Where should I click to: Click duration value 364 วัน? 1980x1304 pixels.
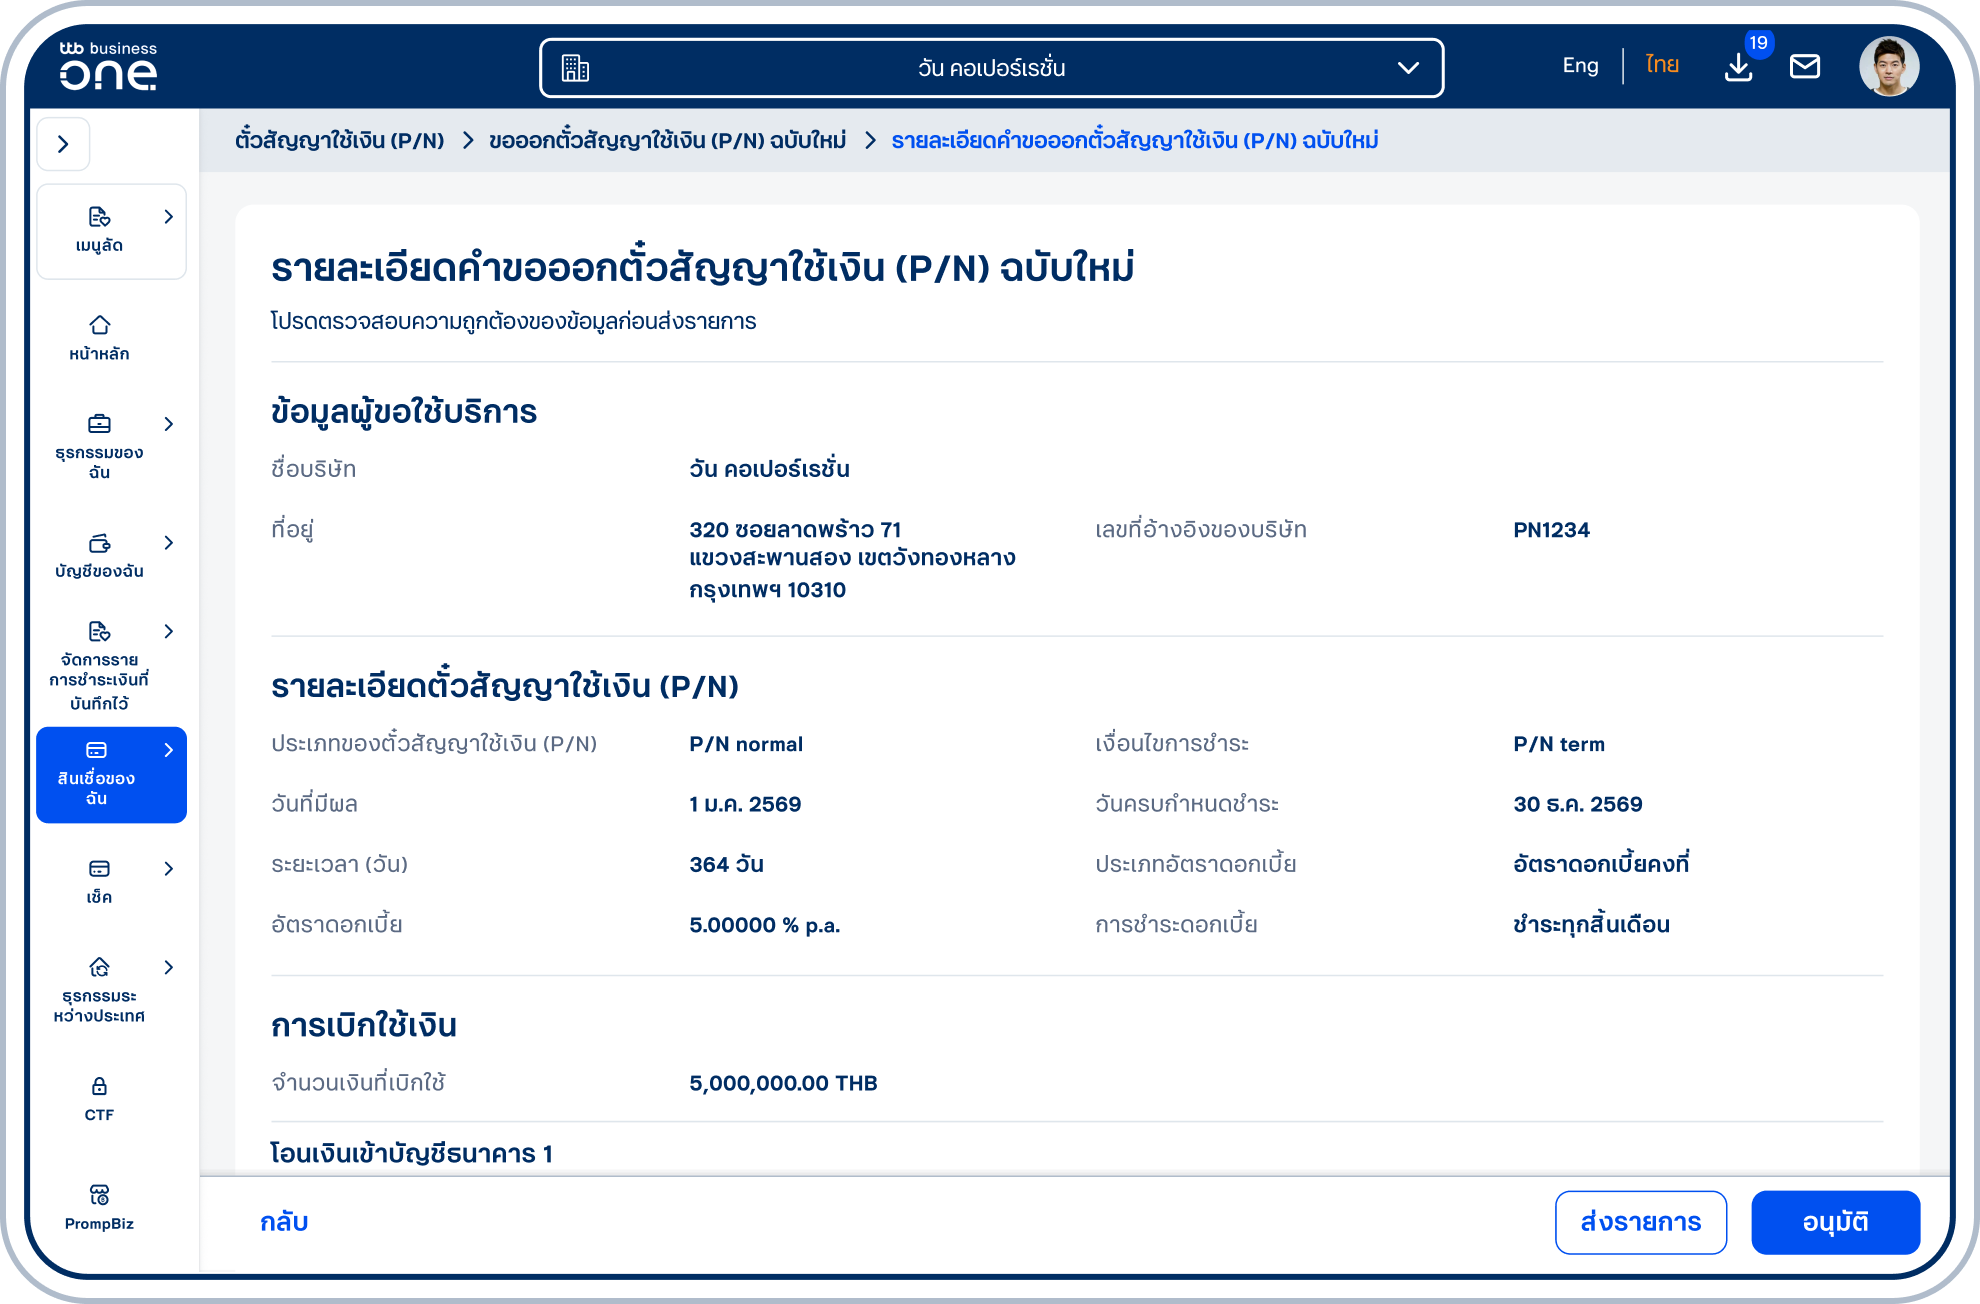[x=726, y=864]
